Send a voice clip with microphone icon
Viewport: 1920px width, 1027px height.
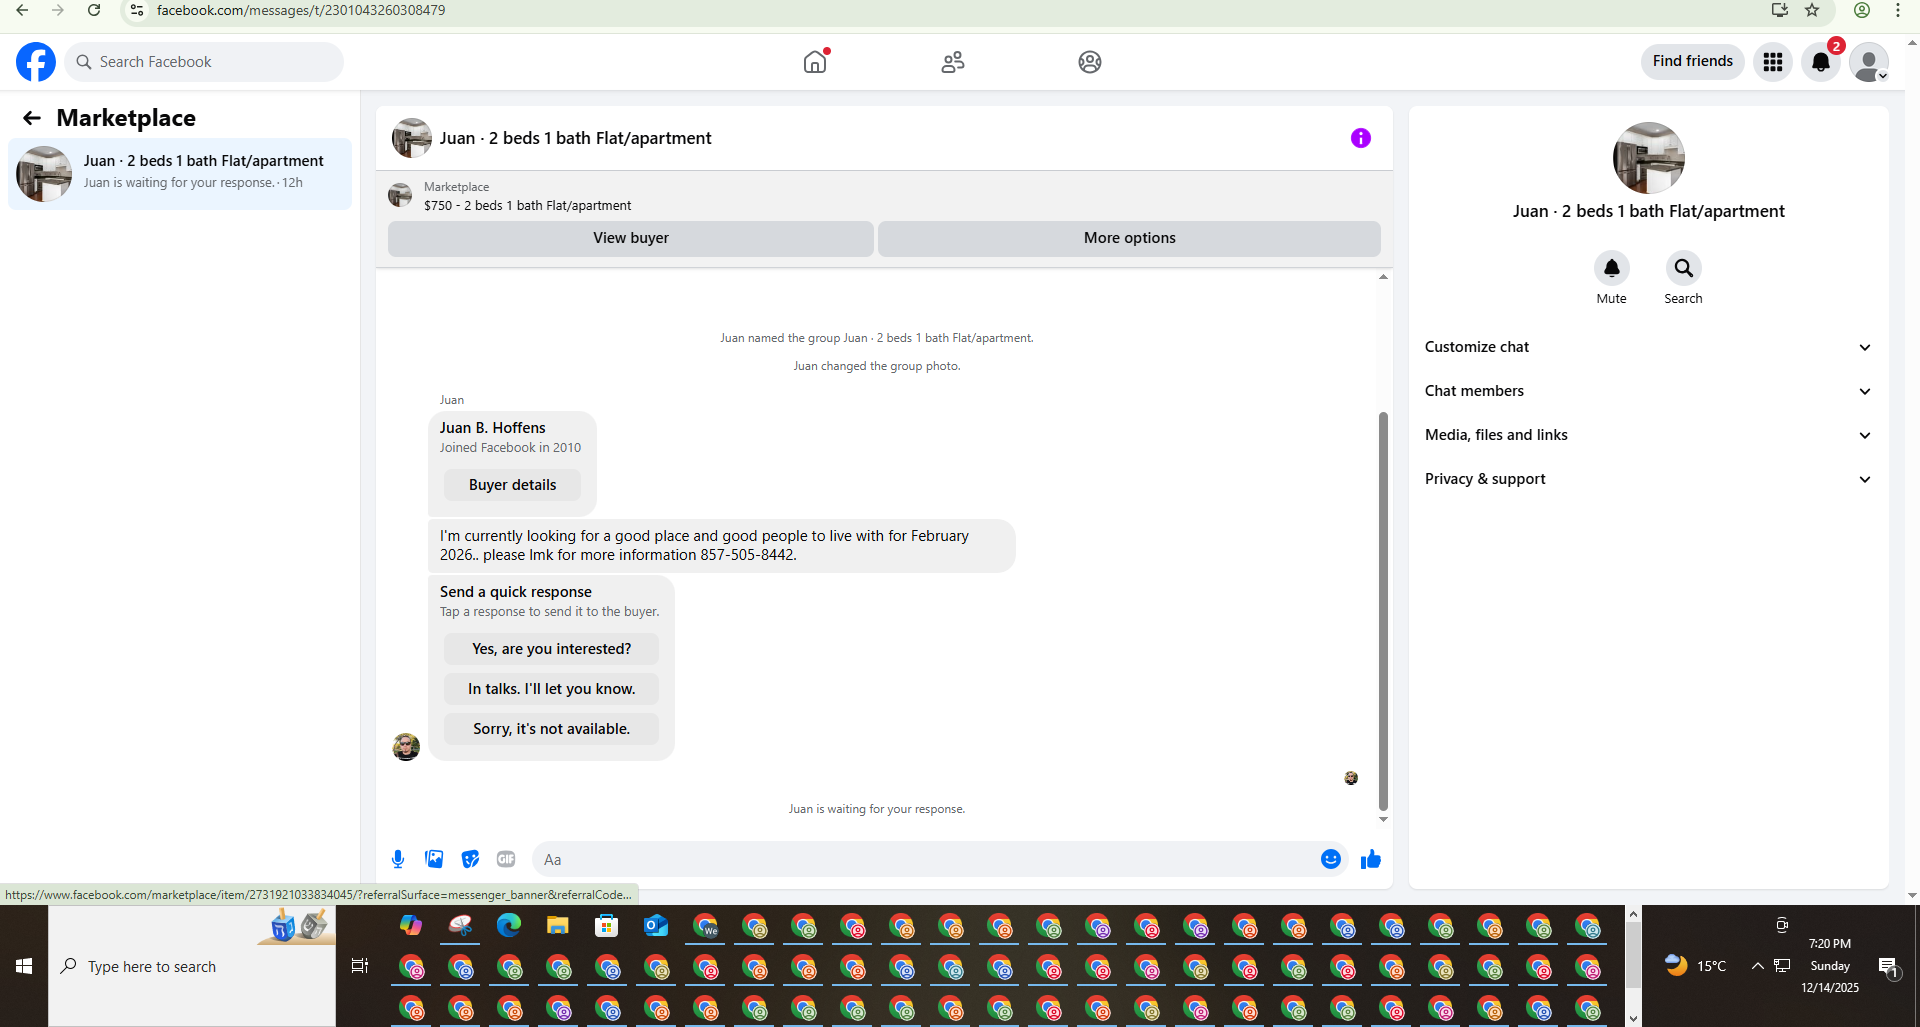398,859
